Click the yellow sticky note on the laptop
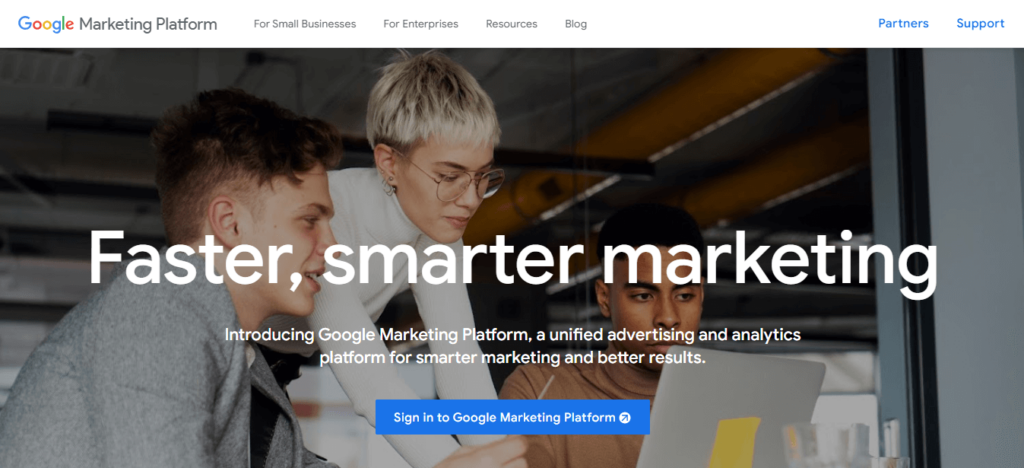Screen dimensions: 1024x468 click(734, 442)
